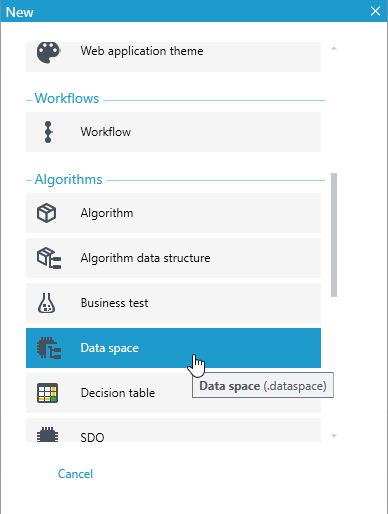Click the scrollbar up arrow
Viewport: 388px width, 514px height.
tap(334, 49)
